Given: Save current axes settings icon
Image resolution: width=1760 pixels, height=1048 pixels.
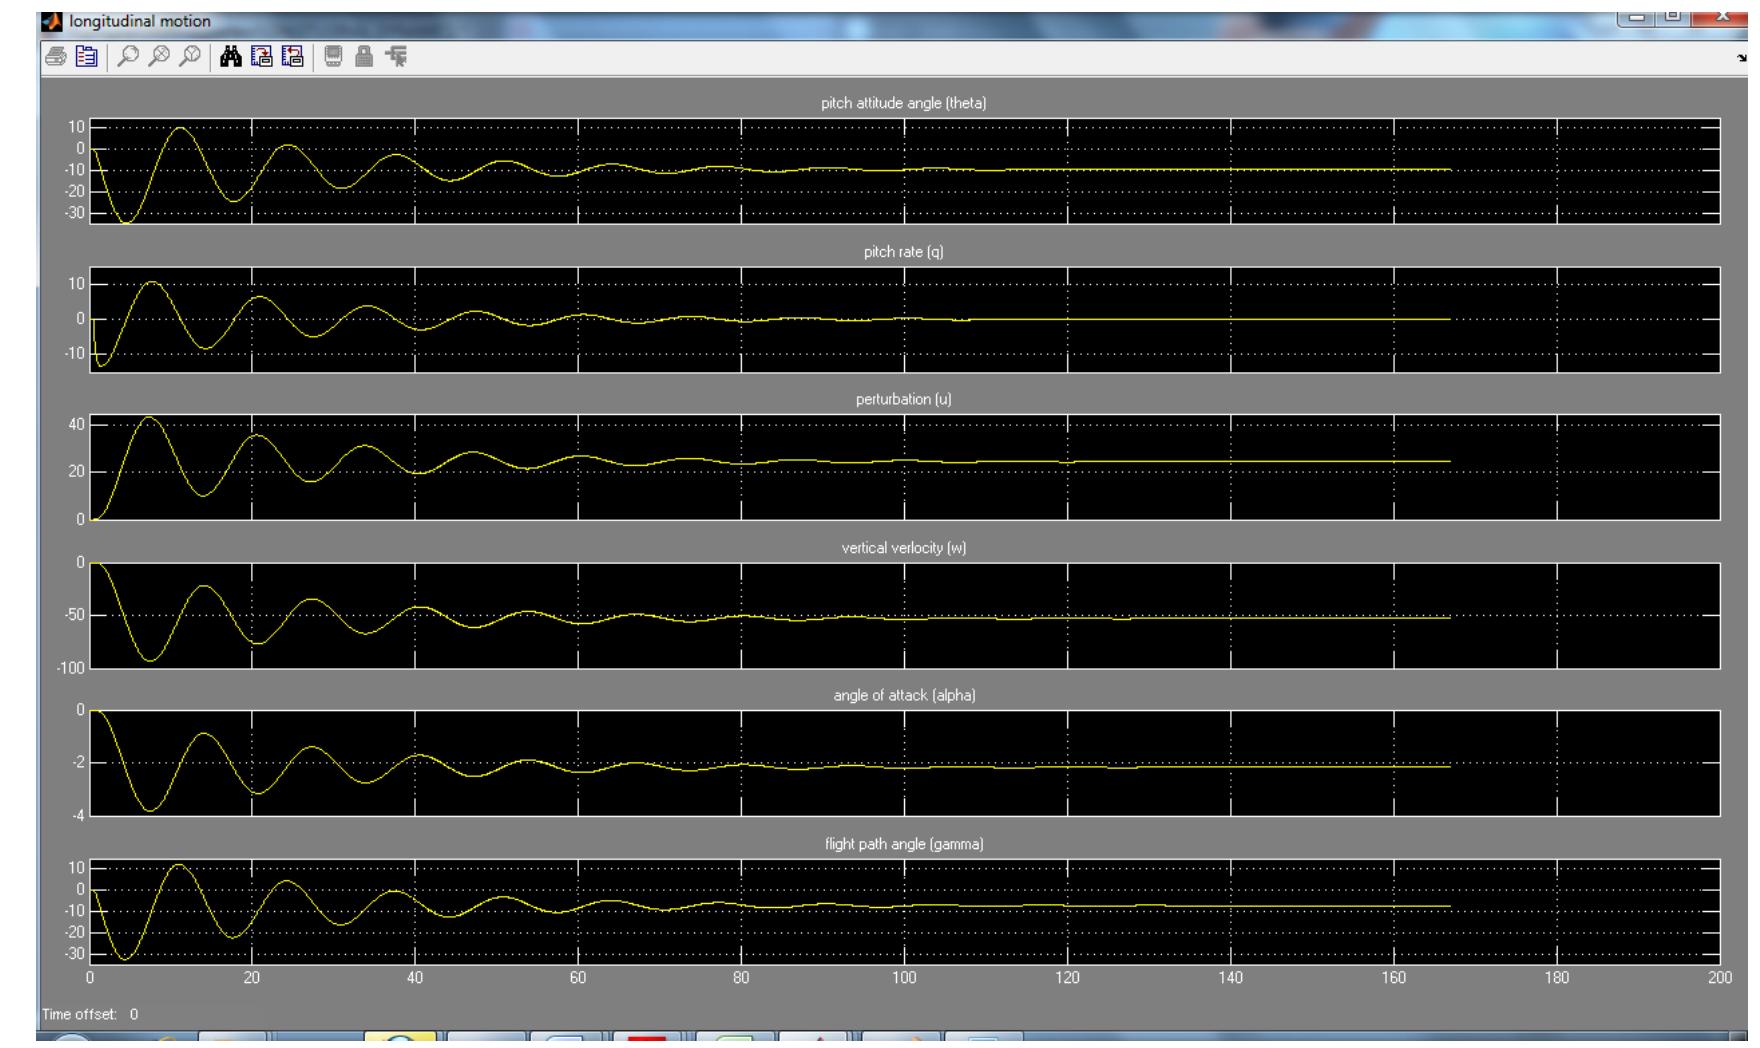Looking at the screenshot, I should [263, 58].
